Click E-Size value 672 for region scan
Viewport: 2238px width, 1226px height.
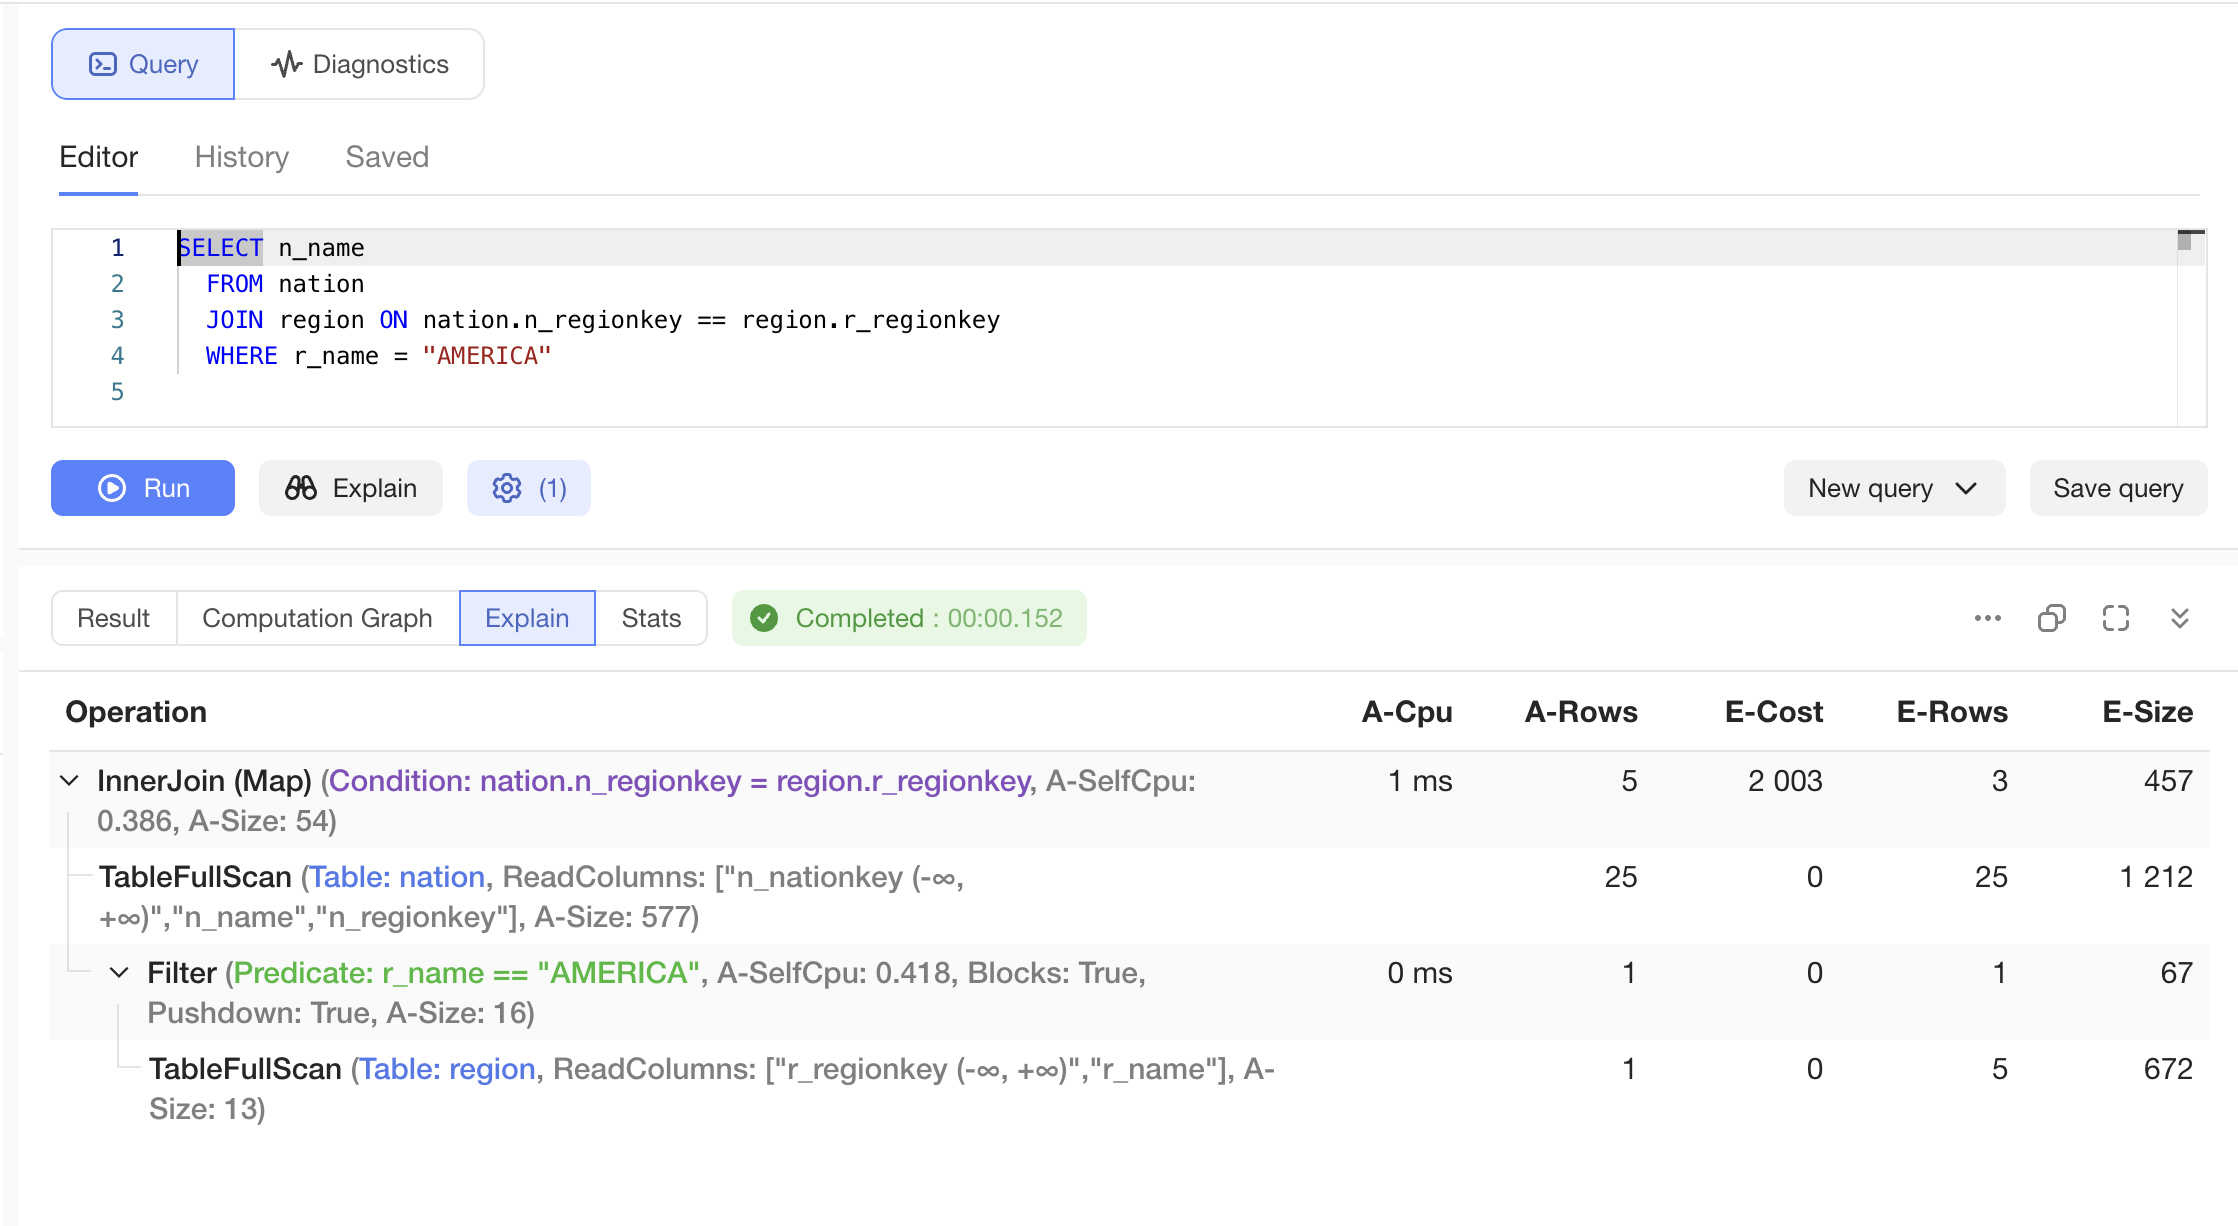[x=2168, y=1068]
